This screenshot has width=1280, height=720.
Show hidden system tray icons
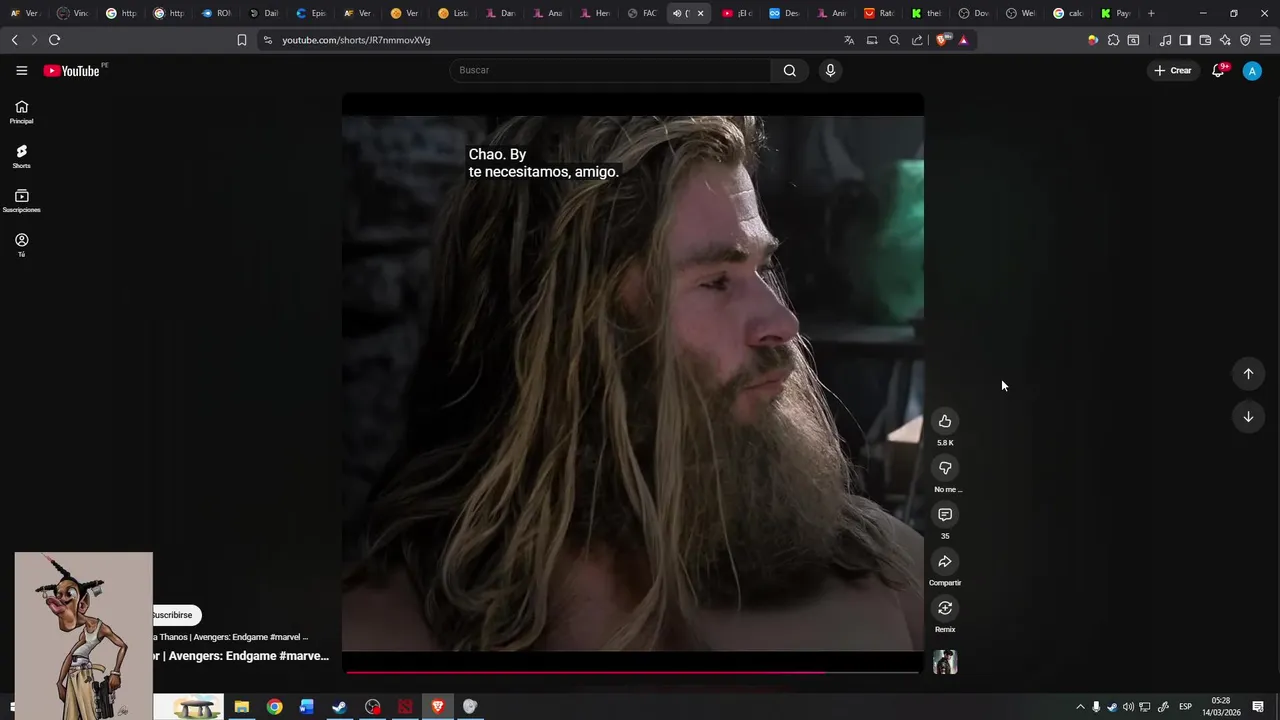[x=1080, y=707]
